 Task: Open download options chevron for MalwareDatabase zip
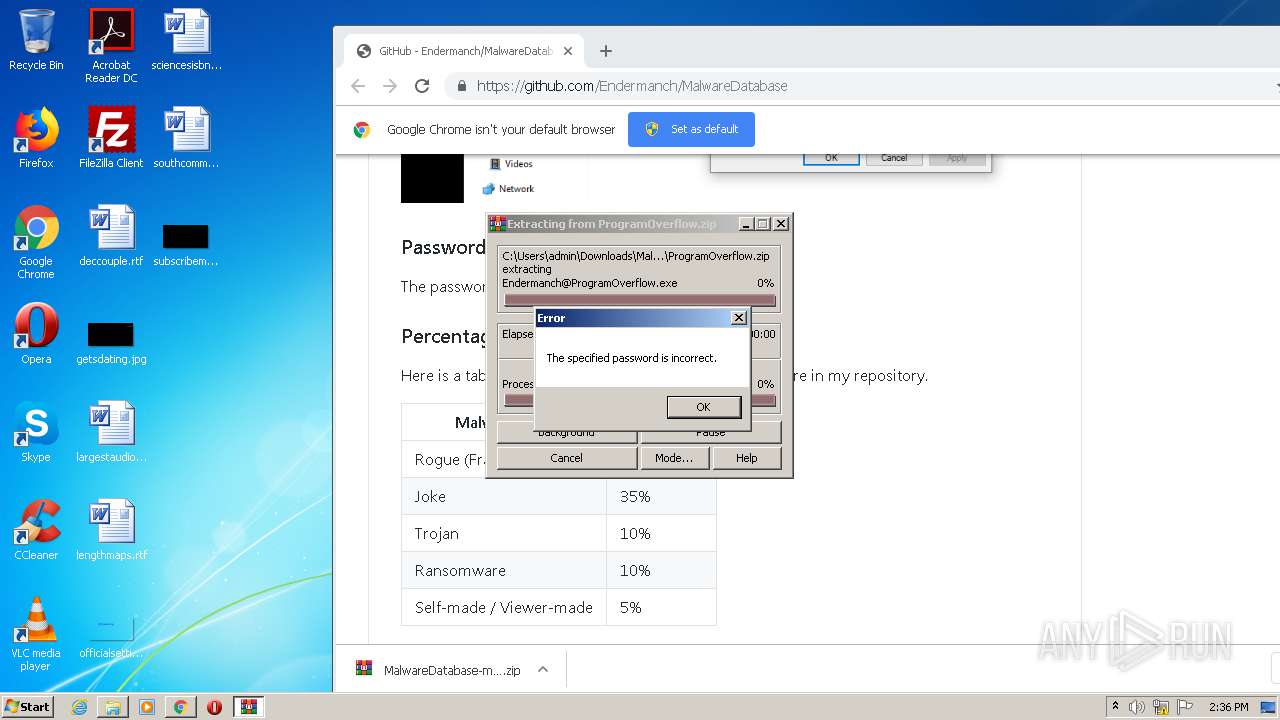543,670
